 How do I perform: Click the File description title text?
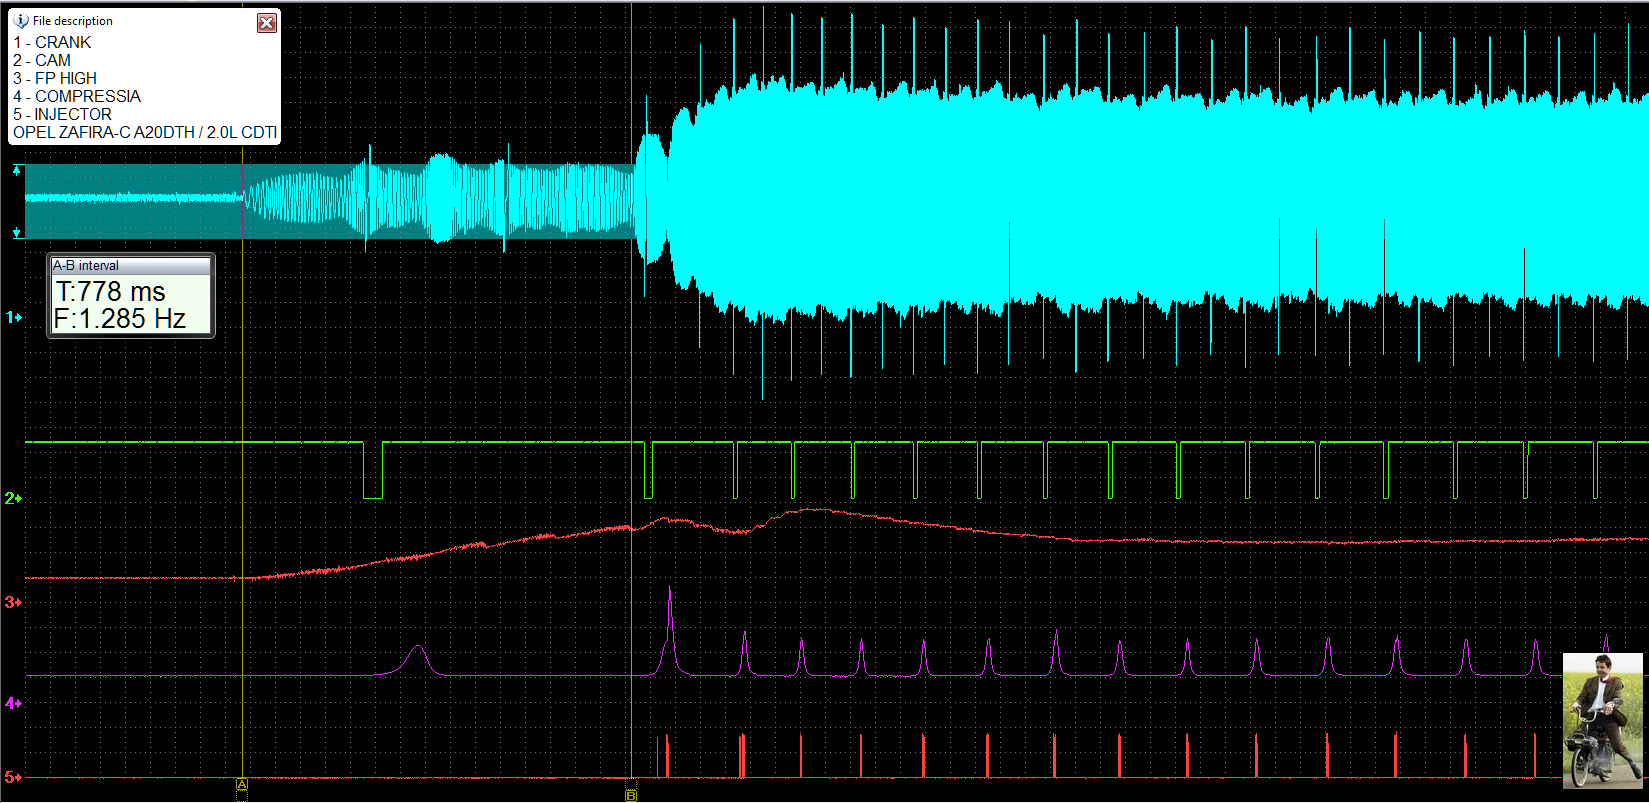click(73, 21)
